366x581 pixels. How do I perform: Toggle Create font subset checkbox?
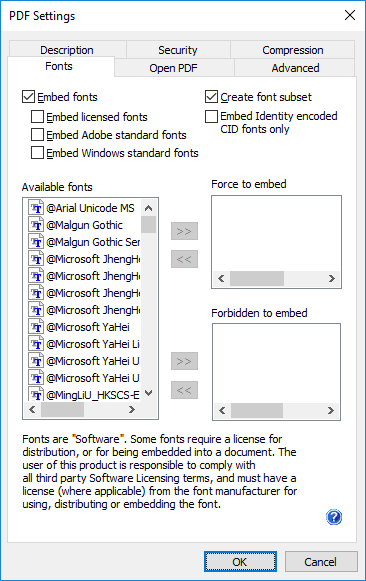coord(211,97)
